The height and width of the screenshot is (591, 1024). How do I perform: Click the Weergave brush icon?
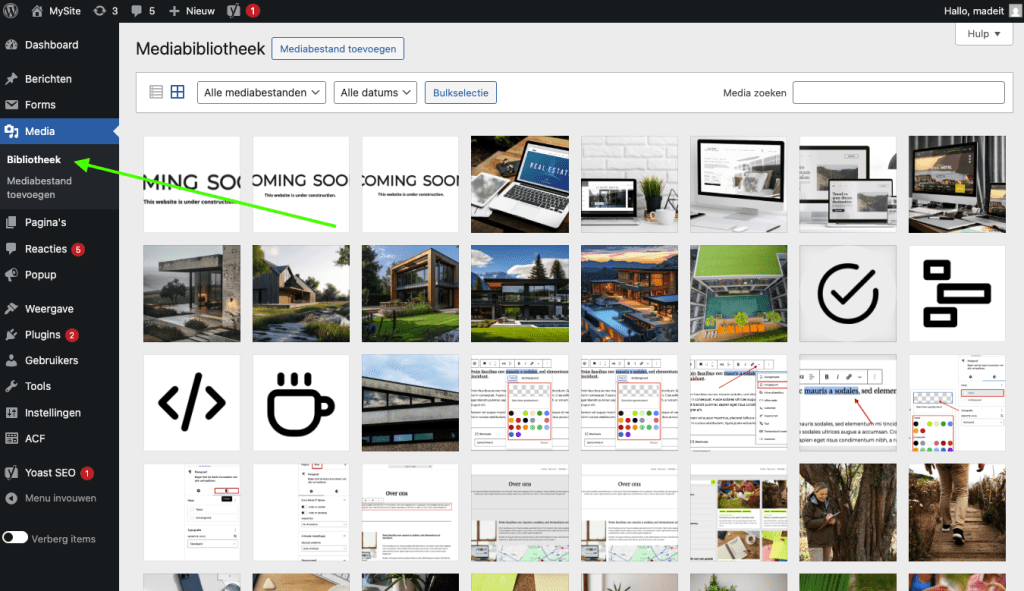[11, 309]
